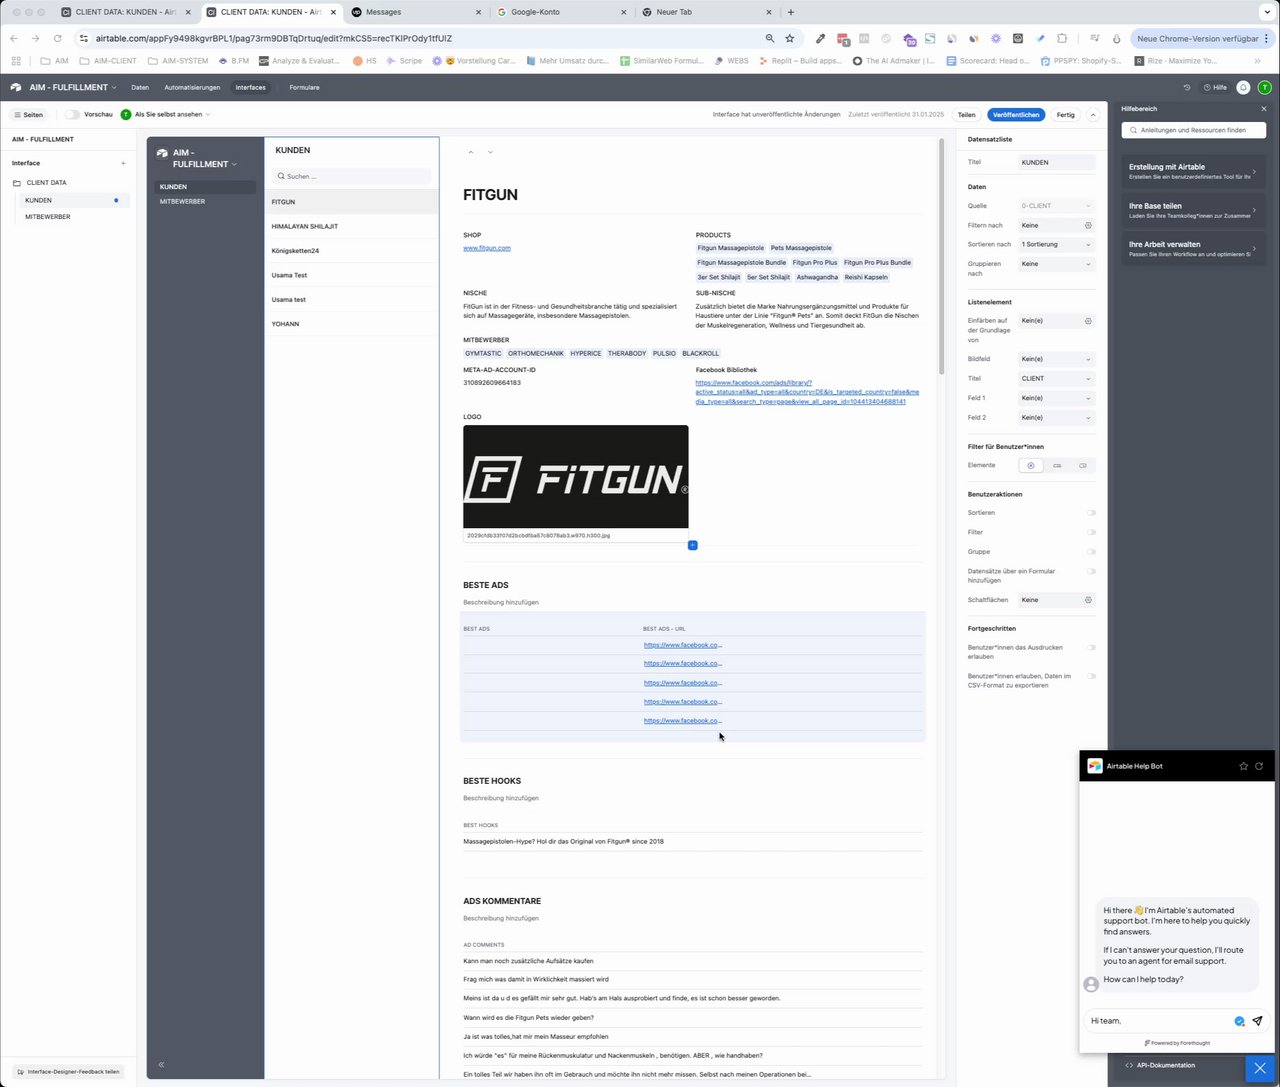Allow users to print records toggle
Screen dimensions: 1280x1087
pyautogui.click(x=1091, y=648)
